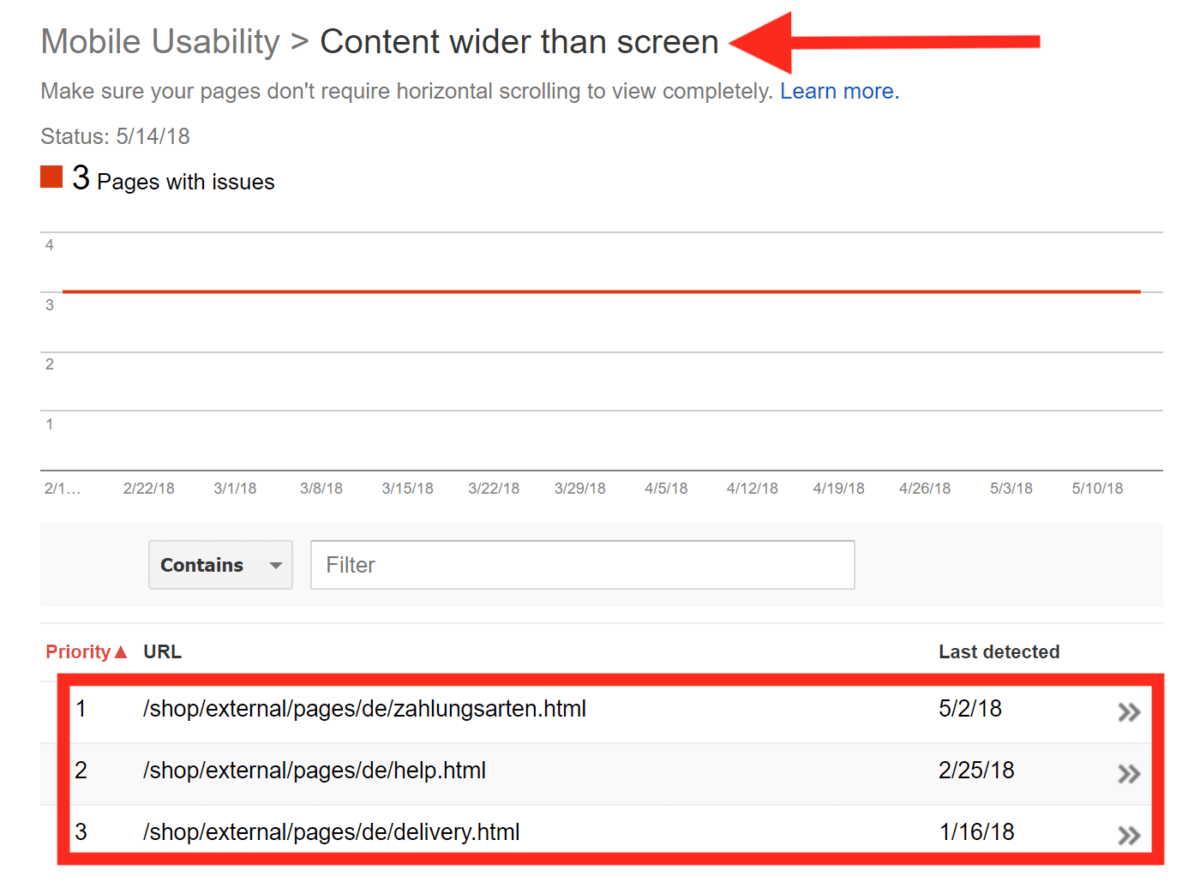The image size is (1200, 882).
Task: Click the 3/29/18 chart axis date
Action: (x=580, y=489)
